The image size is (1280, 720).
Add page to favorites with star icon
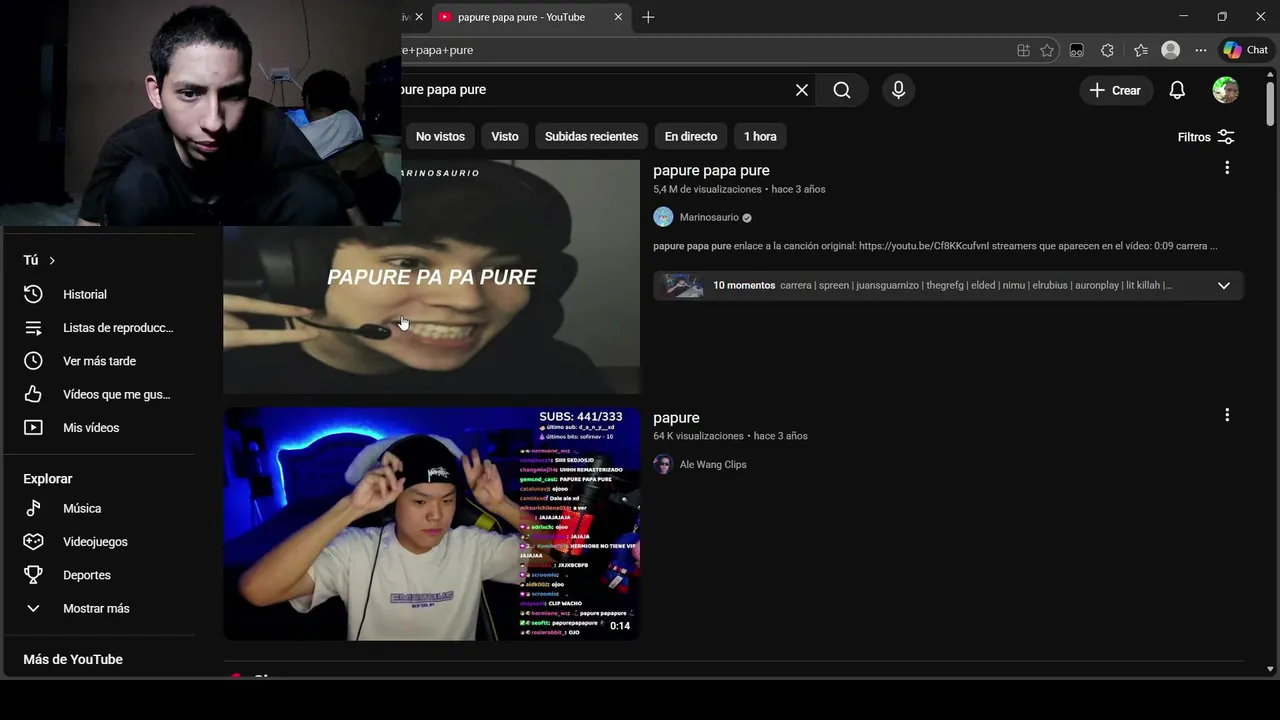coord(1047,50)
